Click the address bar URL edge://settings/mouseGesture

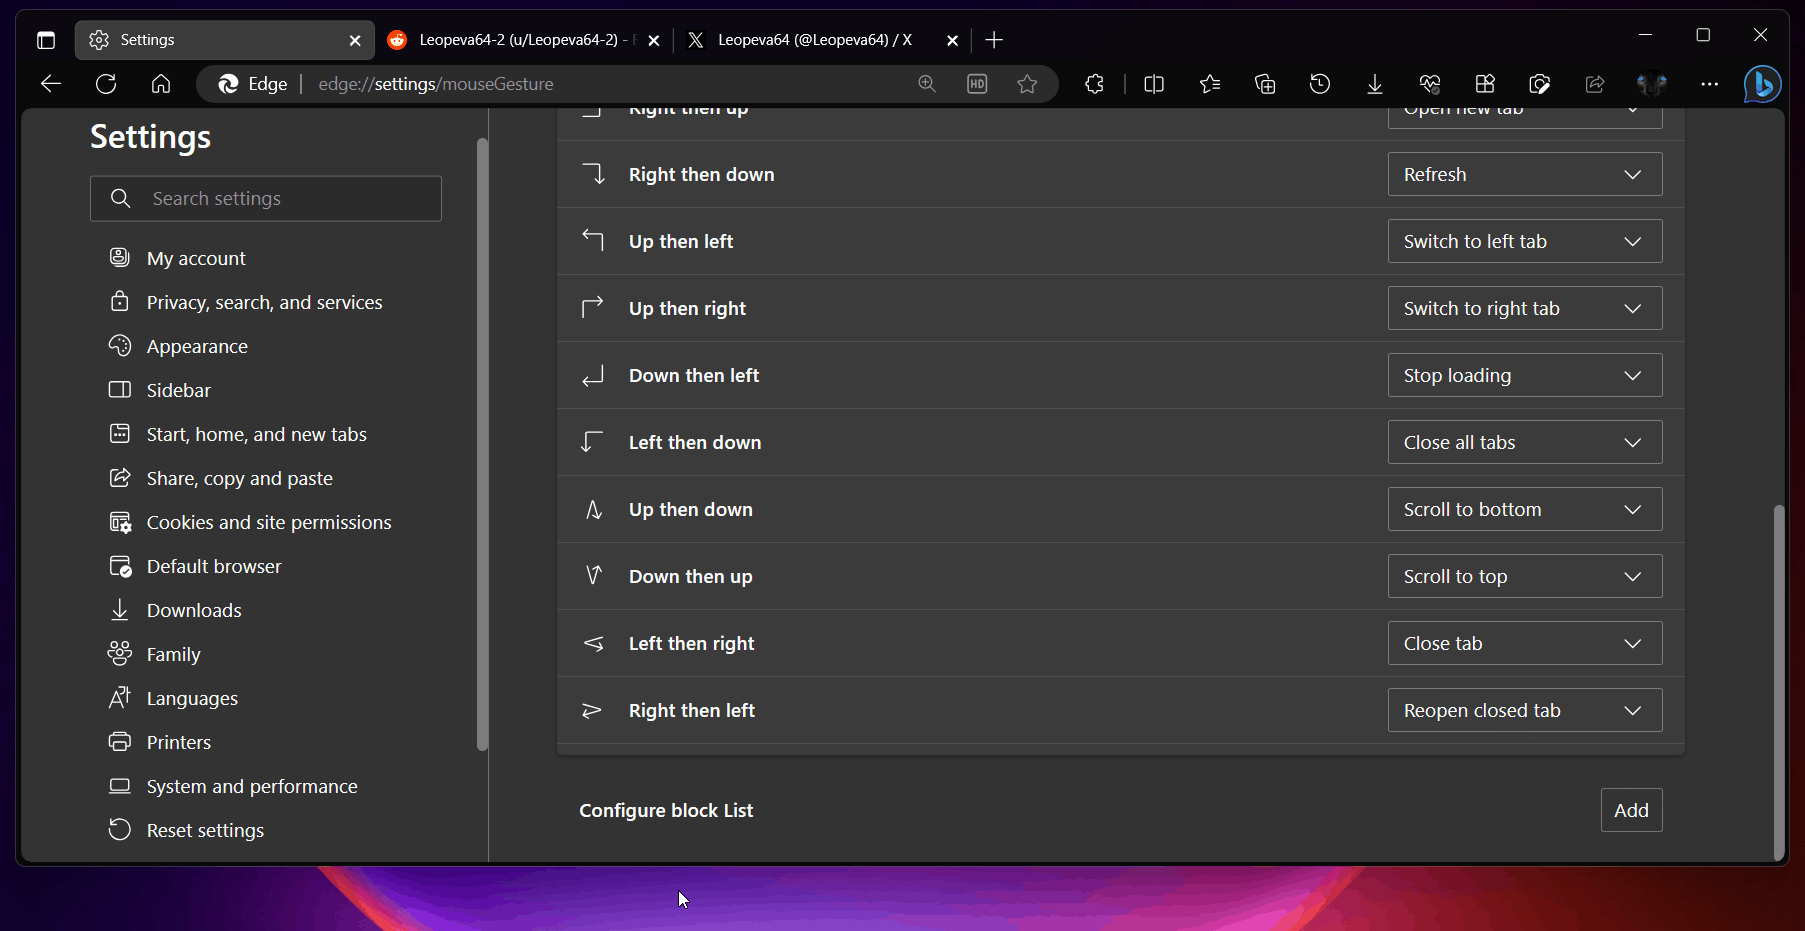pos(436,84)
